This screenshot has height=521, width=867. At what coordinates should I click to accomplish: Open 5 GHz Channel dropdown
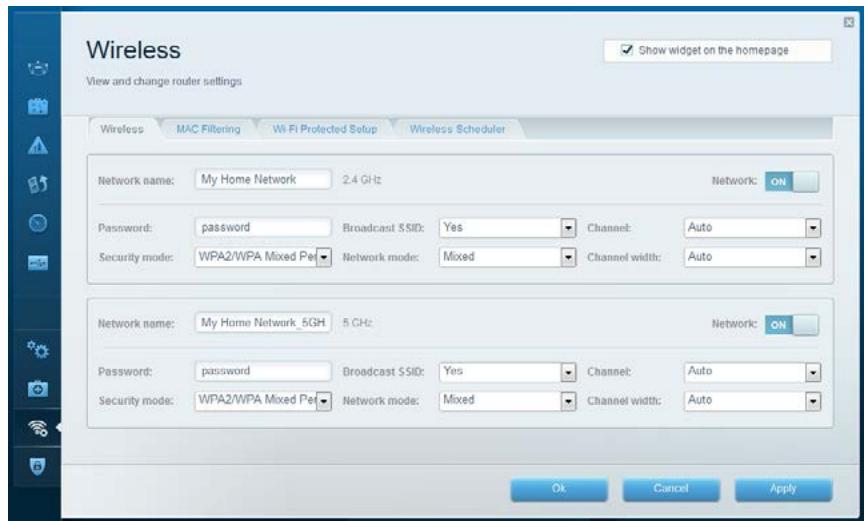click(x=752, y=371)
